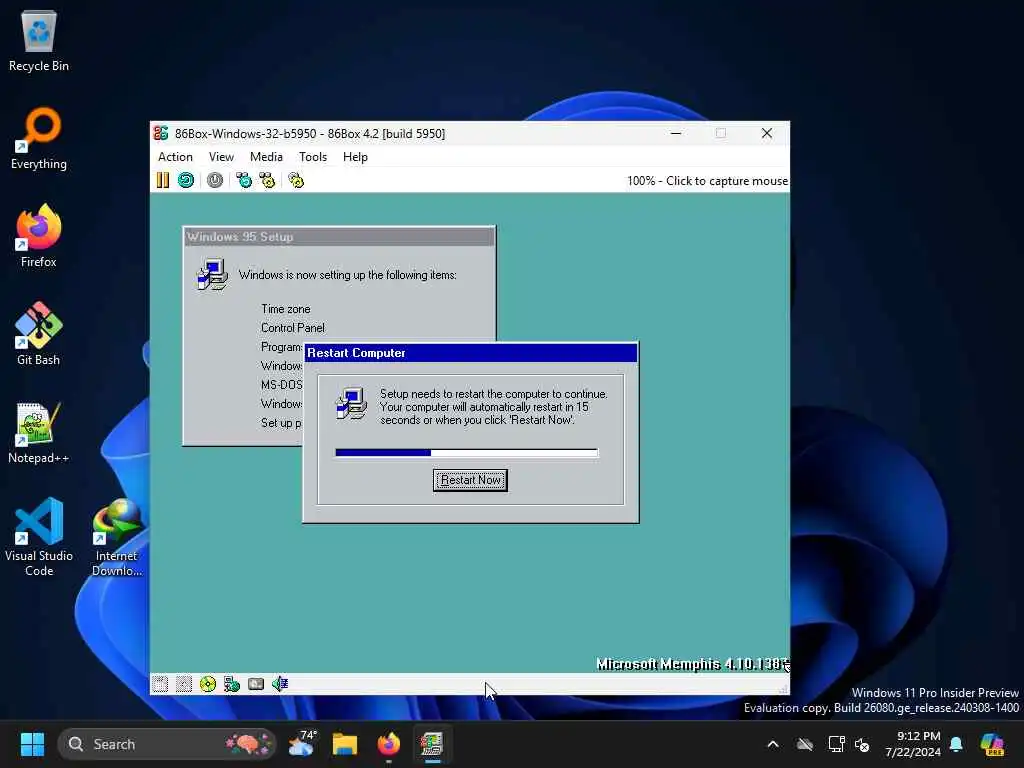Viewport: 1024px width, 768px height.
Task: Click the taskbar Search box
Action: pos(167,744)
